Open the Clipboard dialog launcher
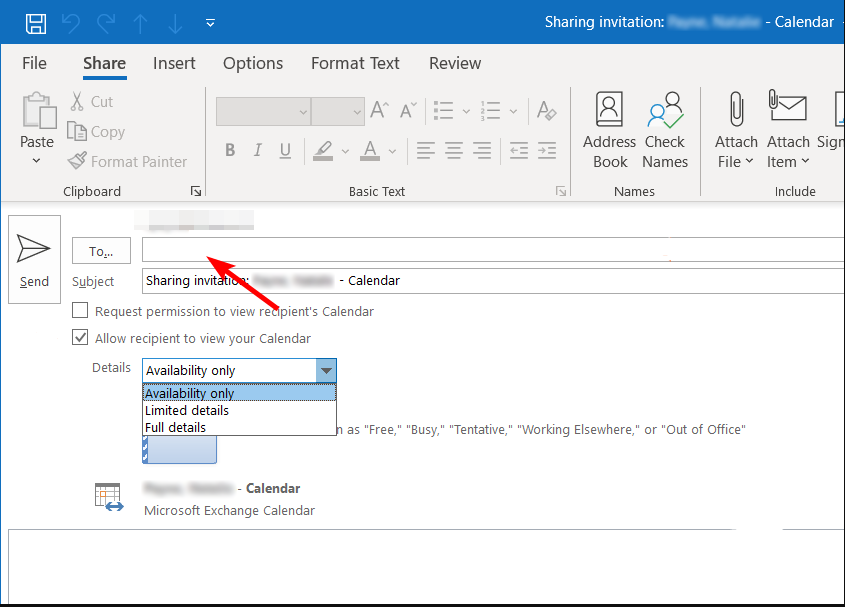This screenshot has height=607, width=845. tap(196, 191)
